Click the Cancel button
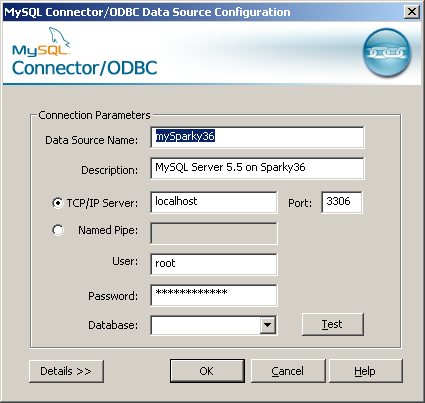Viewport: 425px width, 403px height. coord(288,371)
